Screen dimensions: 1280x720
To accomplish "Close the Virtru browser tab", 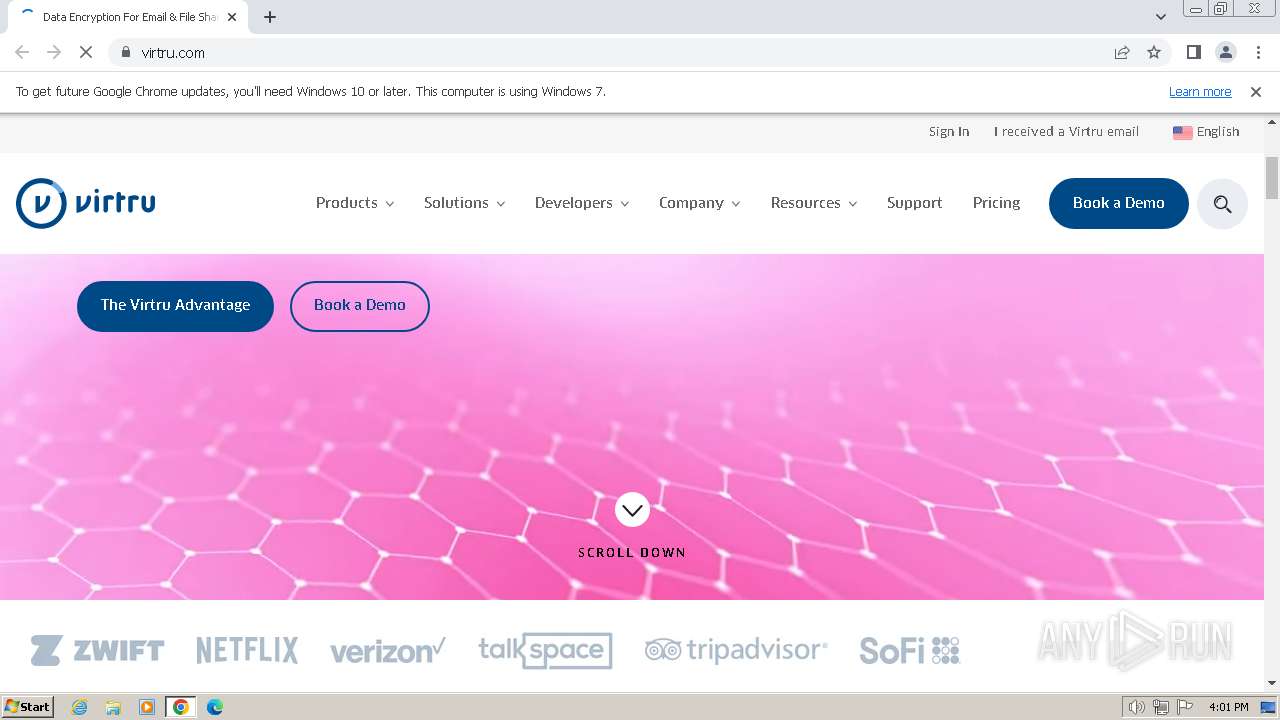I will (x=232, y=17).
